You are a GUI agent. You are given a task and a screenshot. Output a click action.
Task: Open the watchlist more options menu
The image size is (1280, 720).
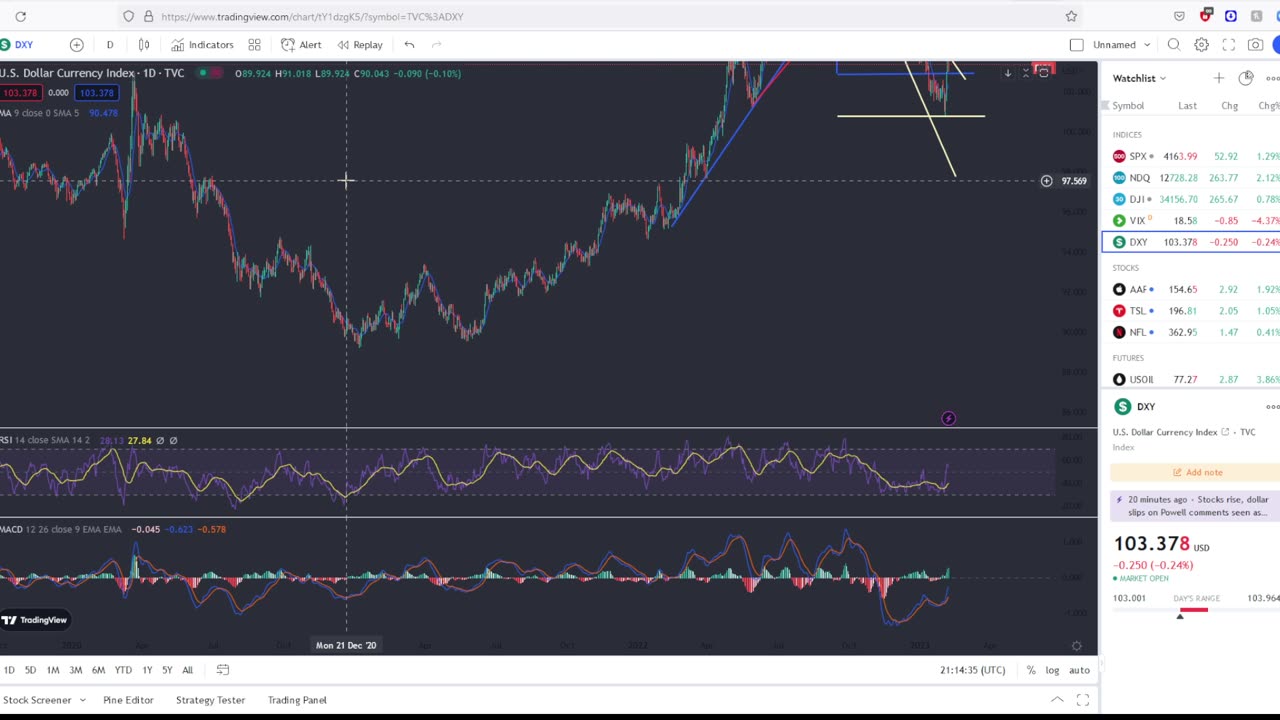(1272, 78)
